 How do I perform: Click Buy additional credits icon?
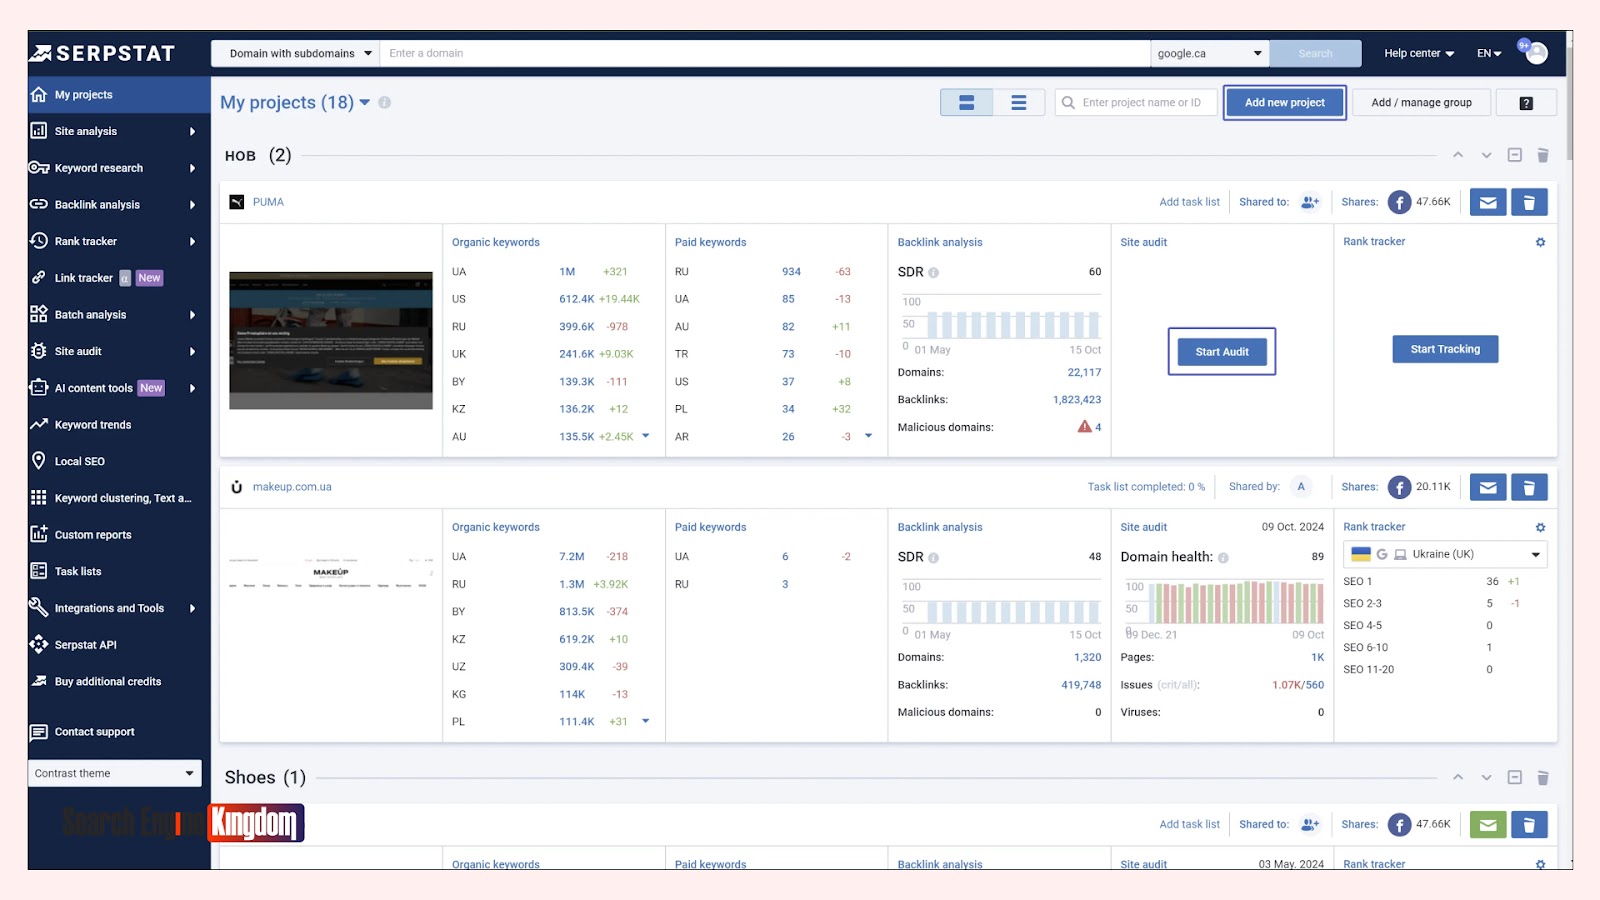(x=39, y=681)
